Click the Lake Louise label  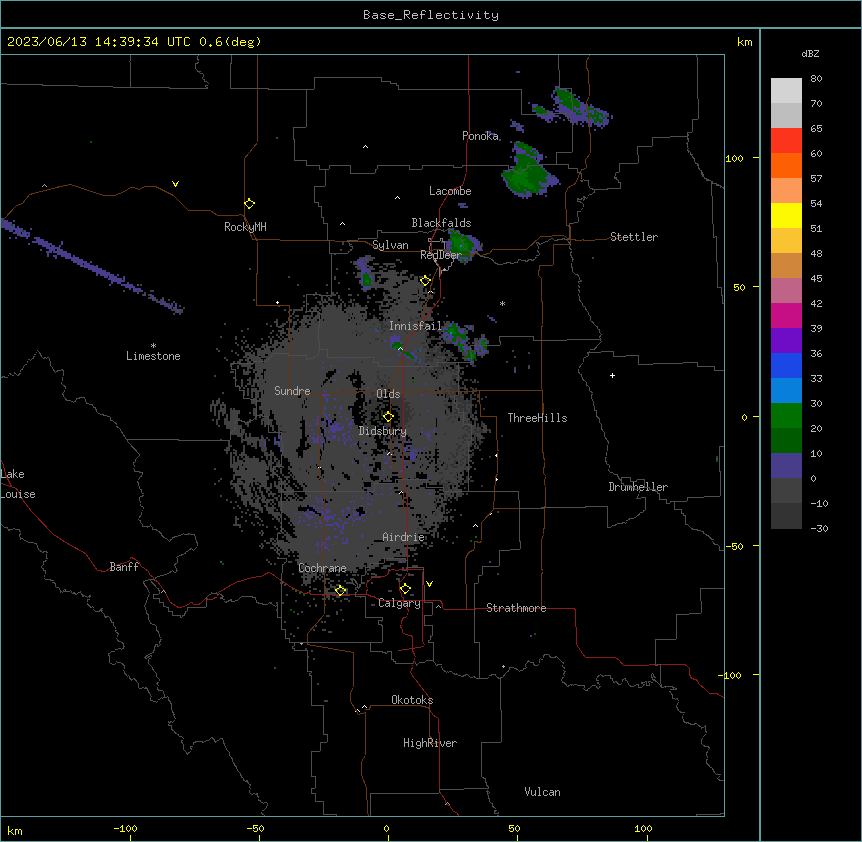pos(18,484)
